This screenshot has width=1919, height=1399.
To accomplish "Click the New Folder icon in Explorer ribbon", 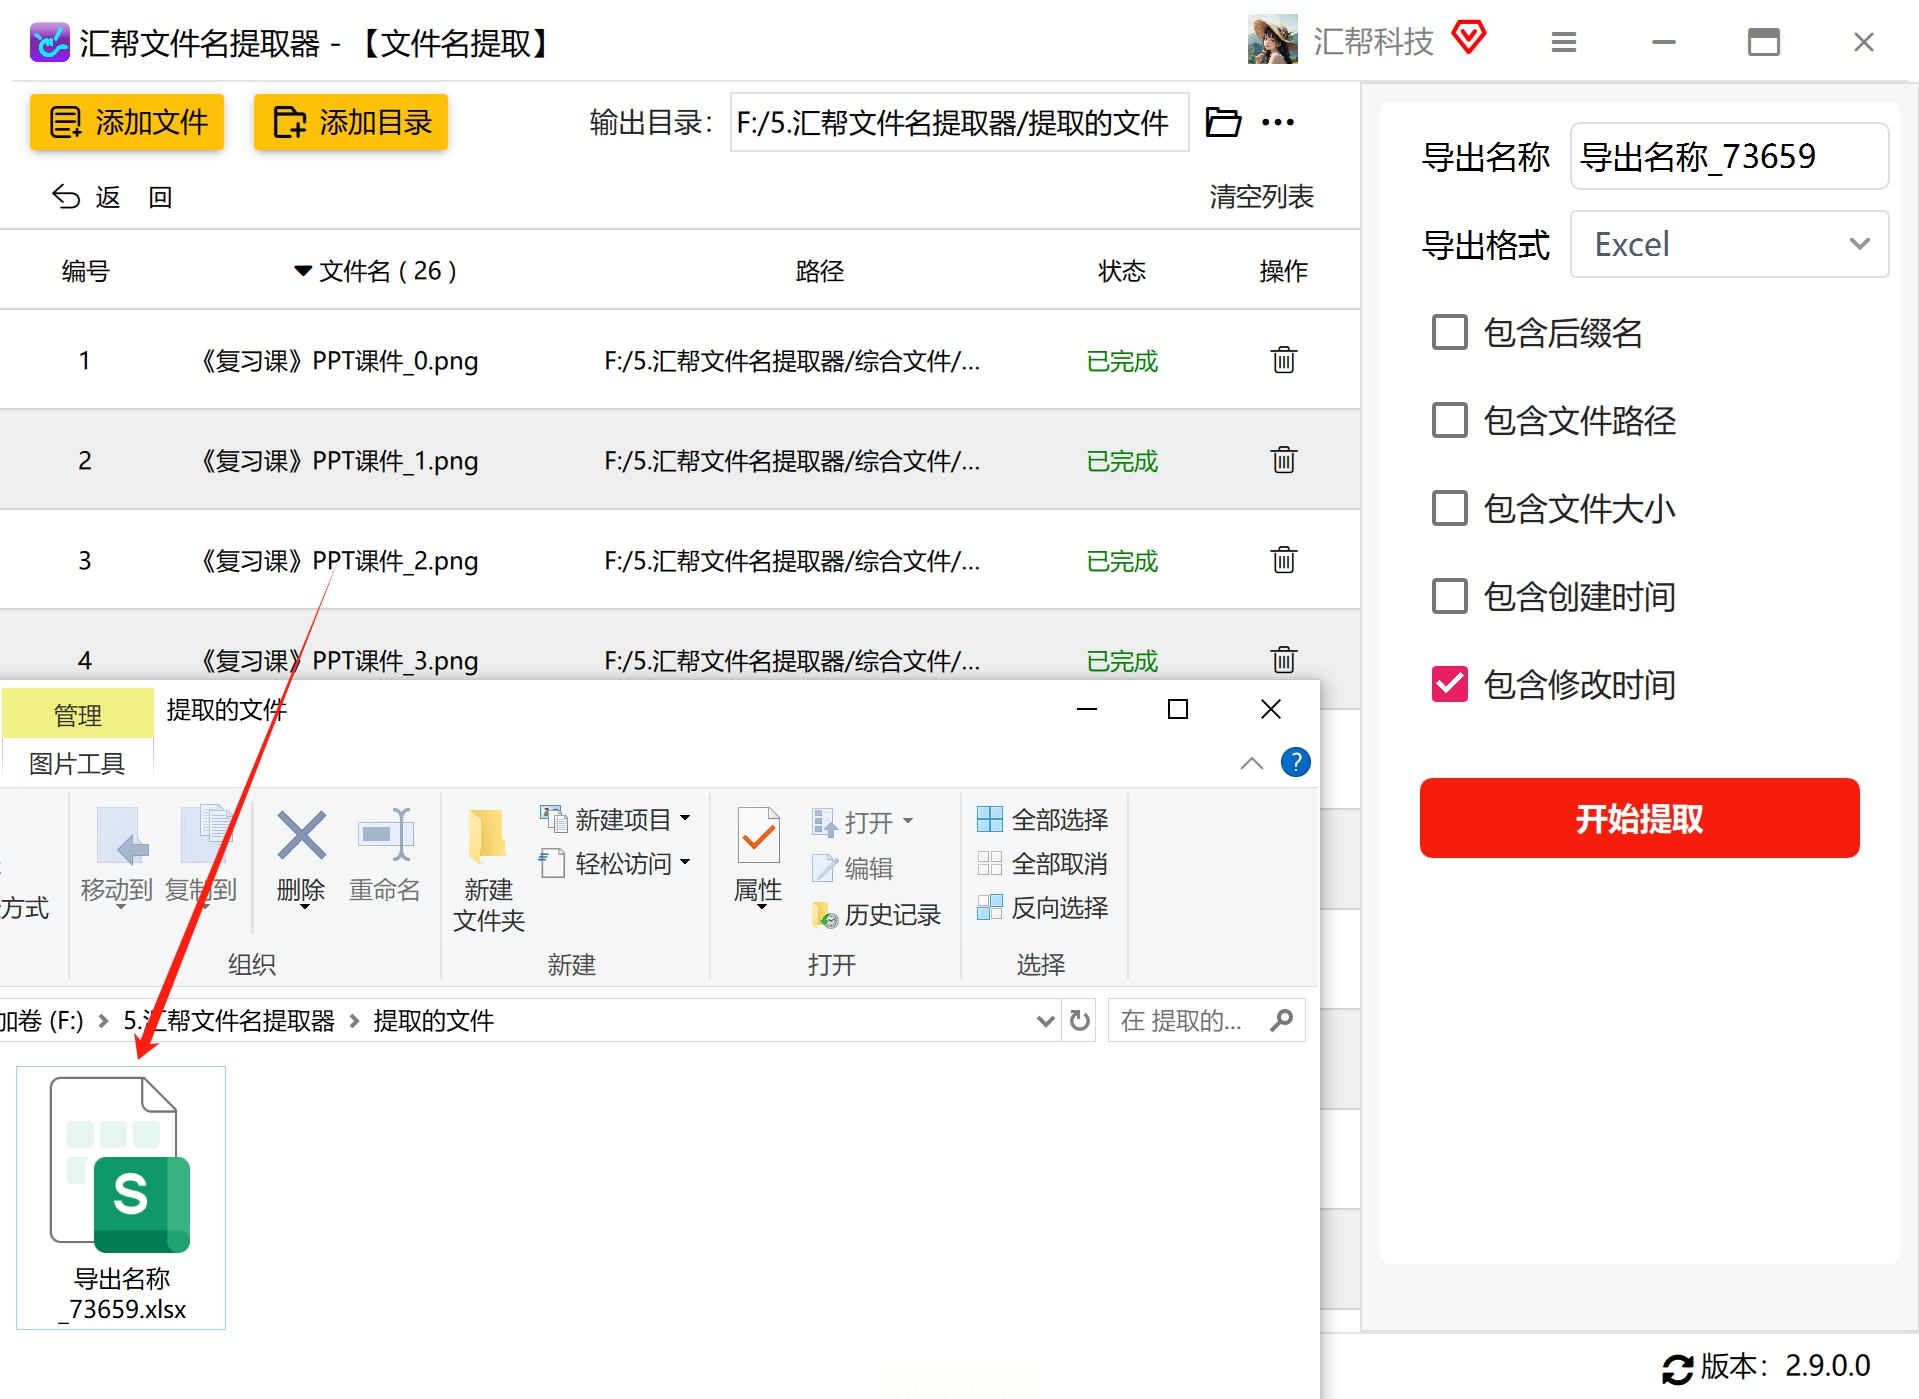I will coord(488,836).
